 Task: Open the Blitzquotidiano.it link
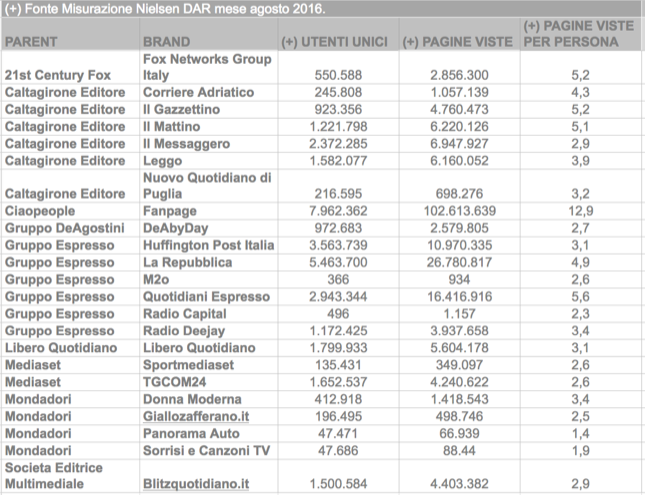point(196,484)
